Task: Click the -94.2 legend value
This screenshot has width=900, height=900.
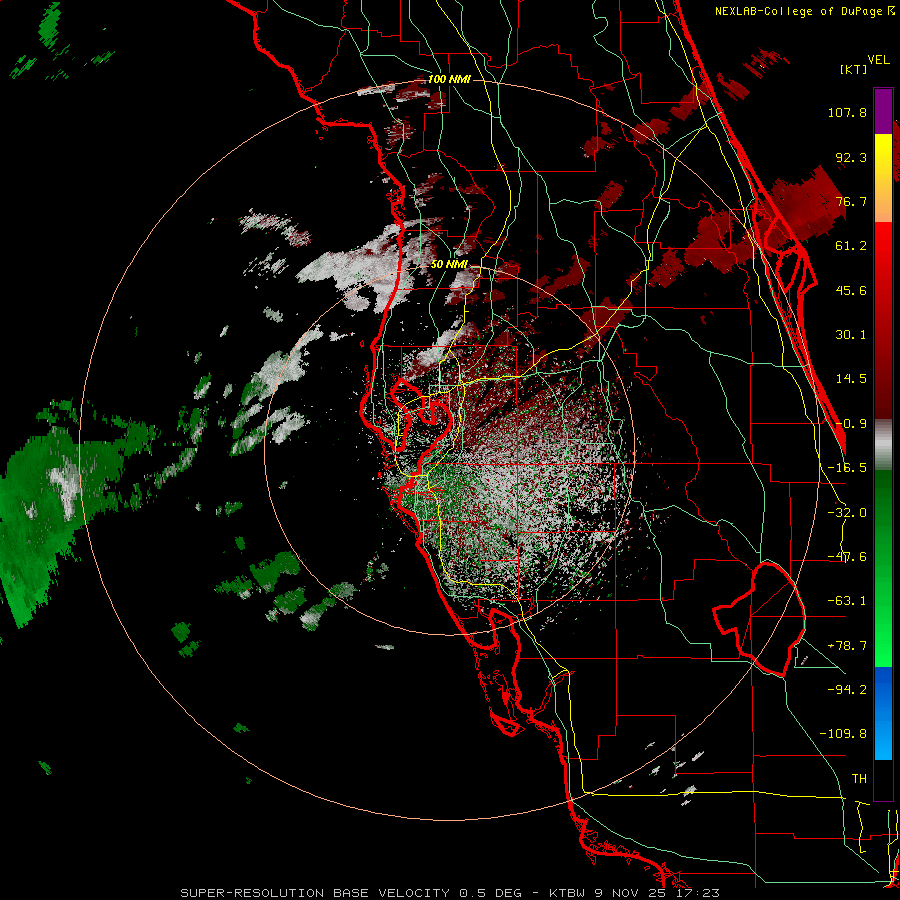Action: coord(847,690)
